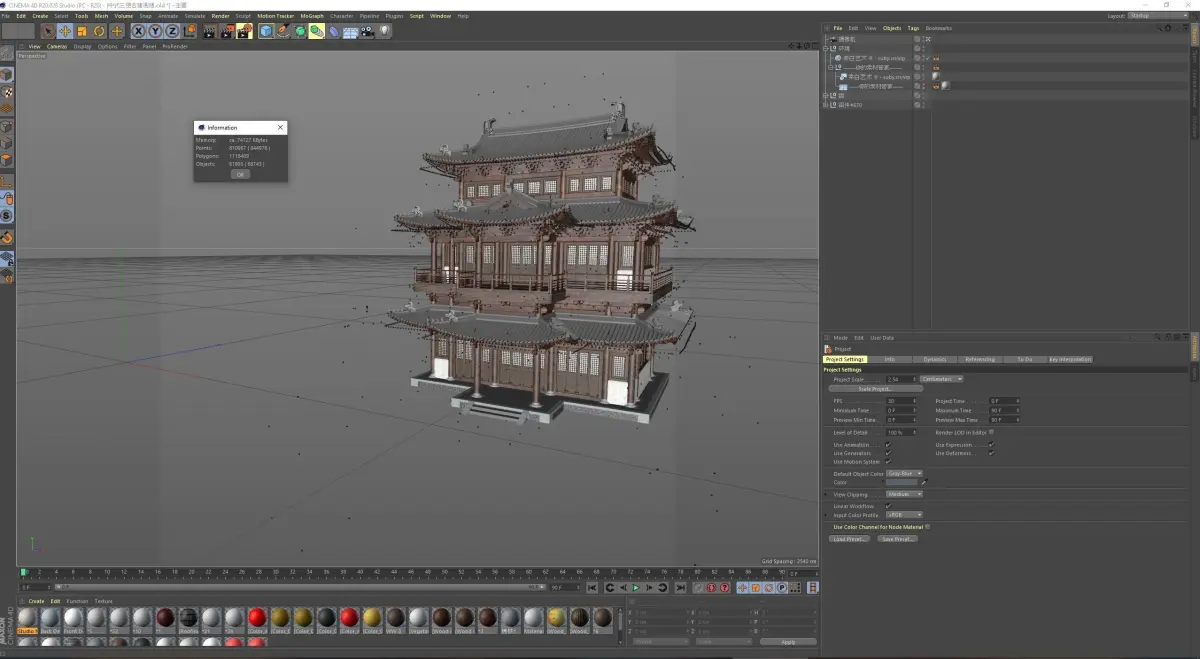Image resolution: width=1200 pixels, height=659 pixels.
Task: Open the Deformer object icon
Action: point(334,31)
